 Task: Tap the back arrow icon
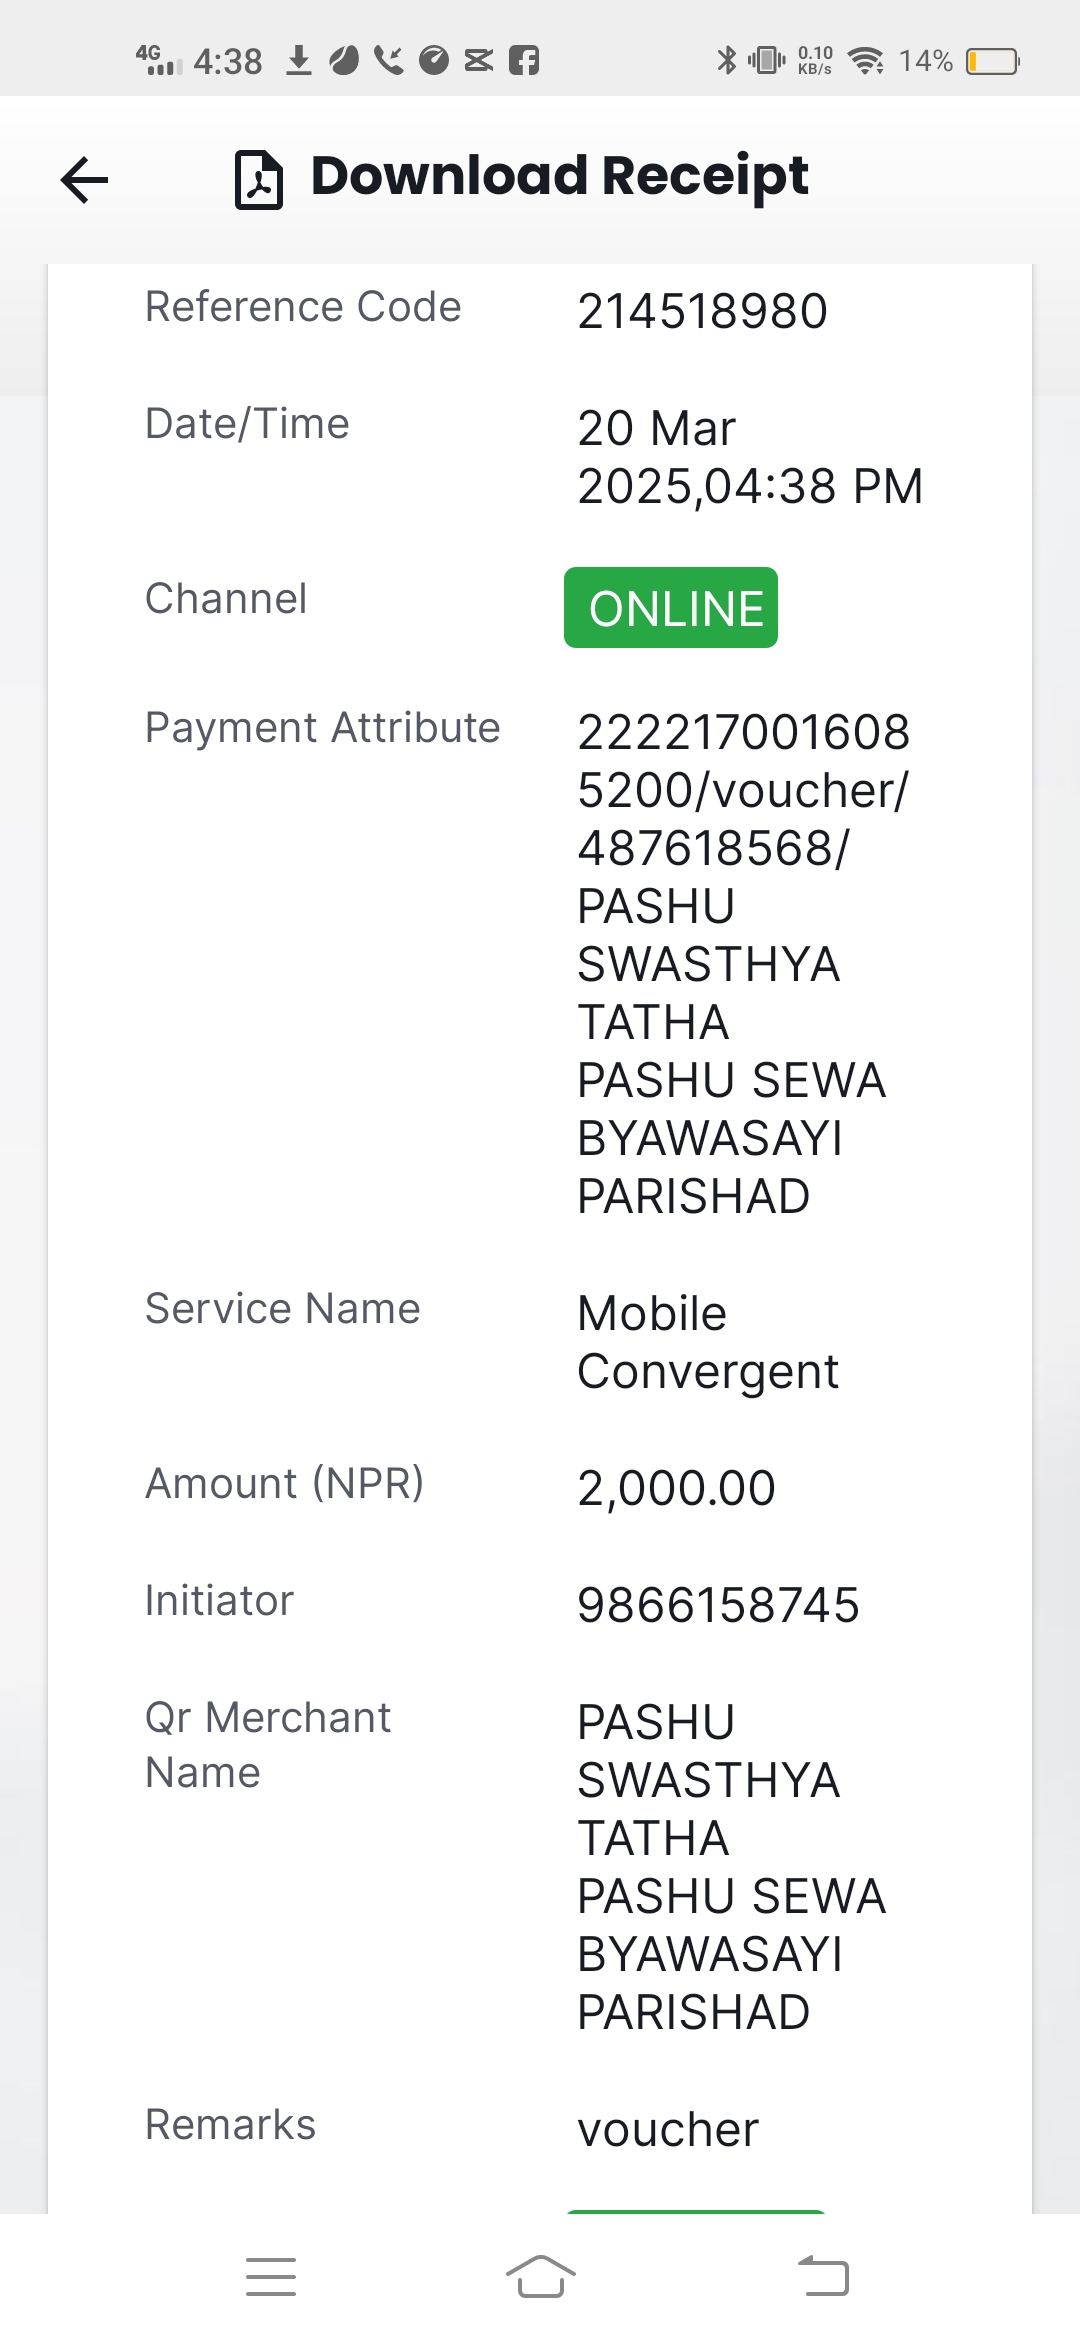point(84,180)
